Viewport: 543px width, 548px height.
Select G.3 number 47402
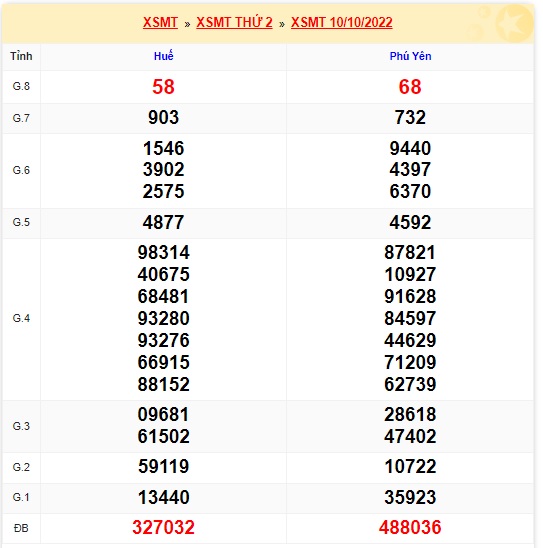click(x=410, y=437)
